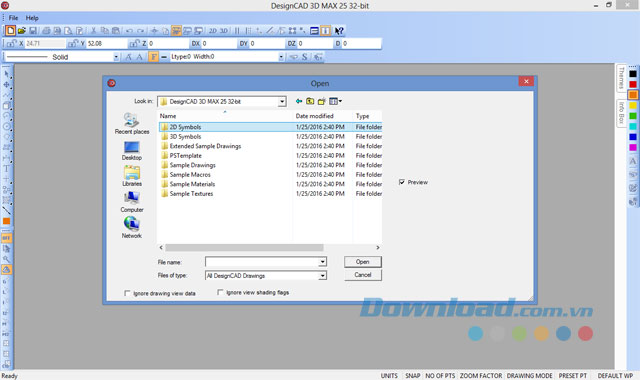Open Recent places in dialog sidebar
The image size is (640, 380).
(132, 123)
